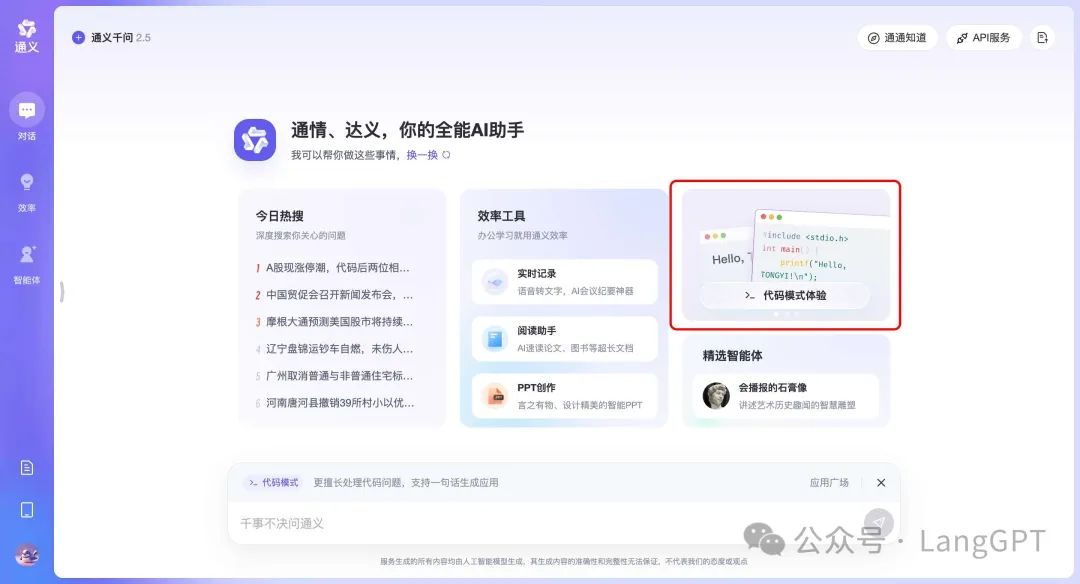The image size is (1080, 584).
Task: Click the top-right notes icon
Action: click(1042, 37)
